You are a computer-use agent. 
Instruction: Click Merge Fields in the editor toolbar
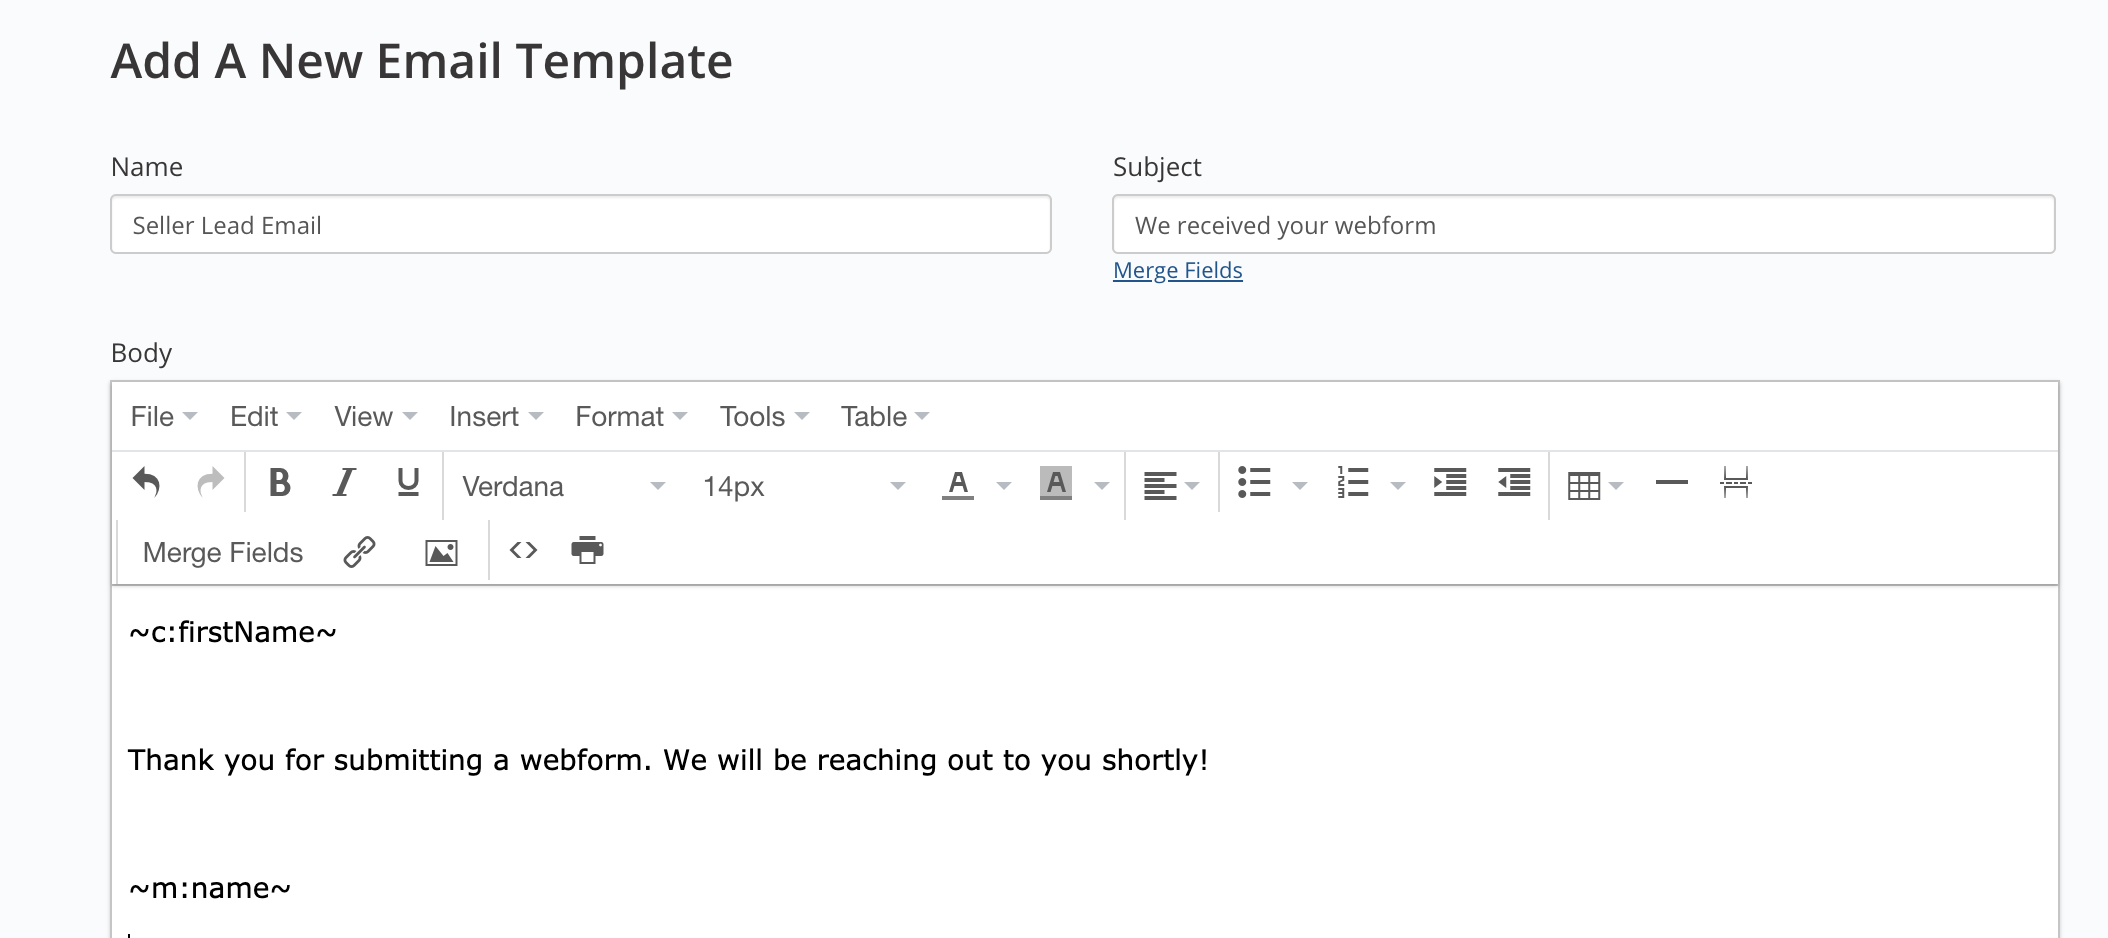point(222,551)
